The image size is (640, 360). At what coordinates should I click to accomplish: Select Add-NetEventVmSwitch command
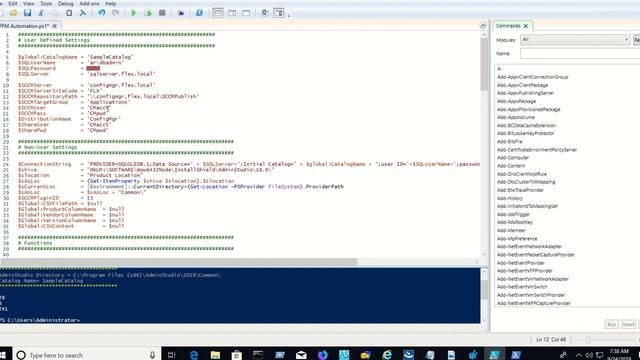coord(522,287)
